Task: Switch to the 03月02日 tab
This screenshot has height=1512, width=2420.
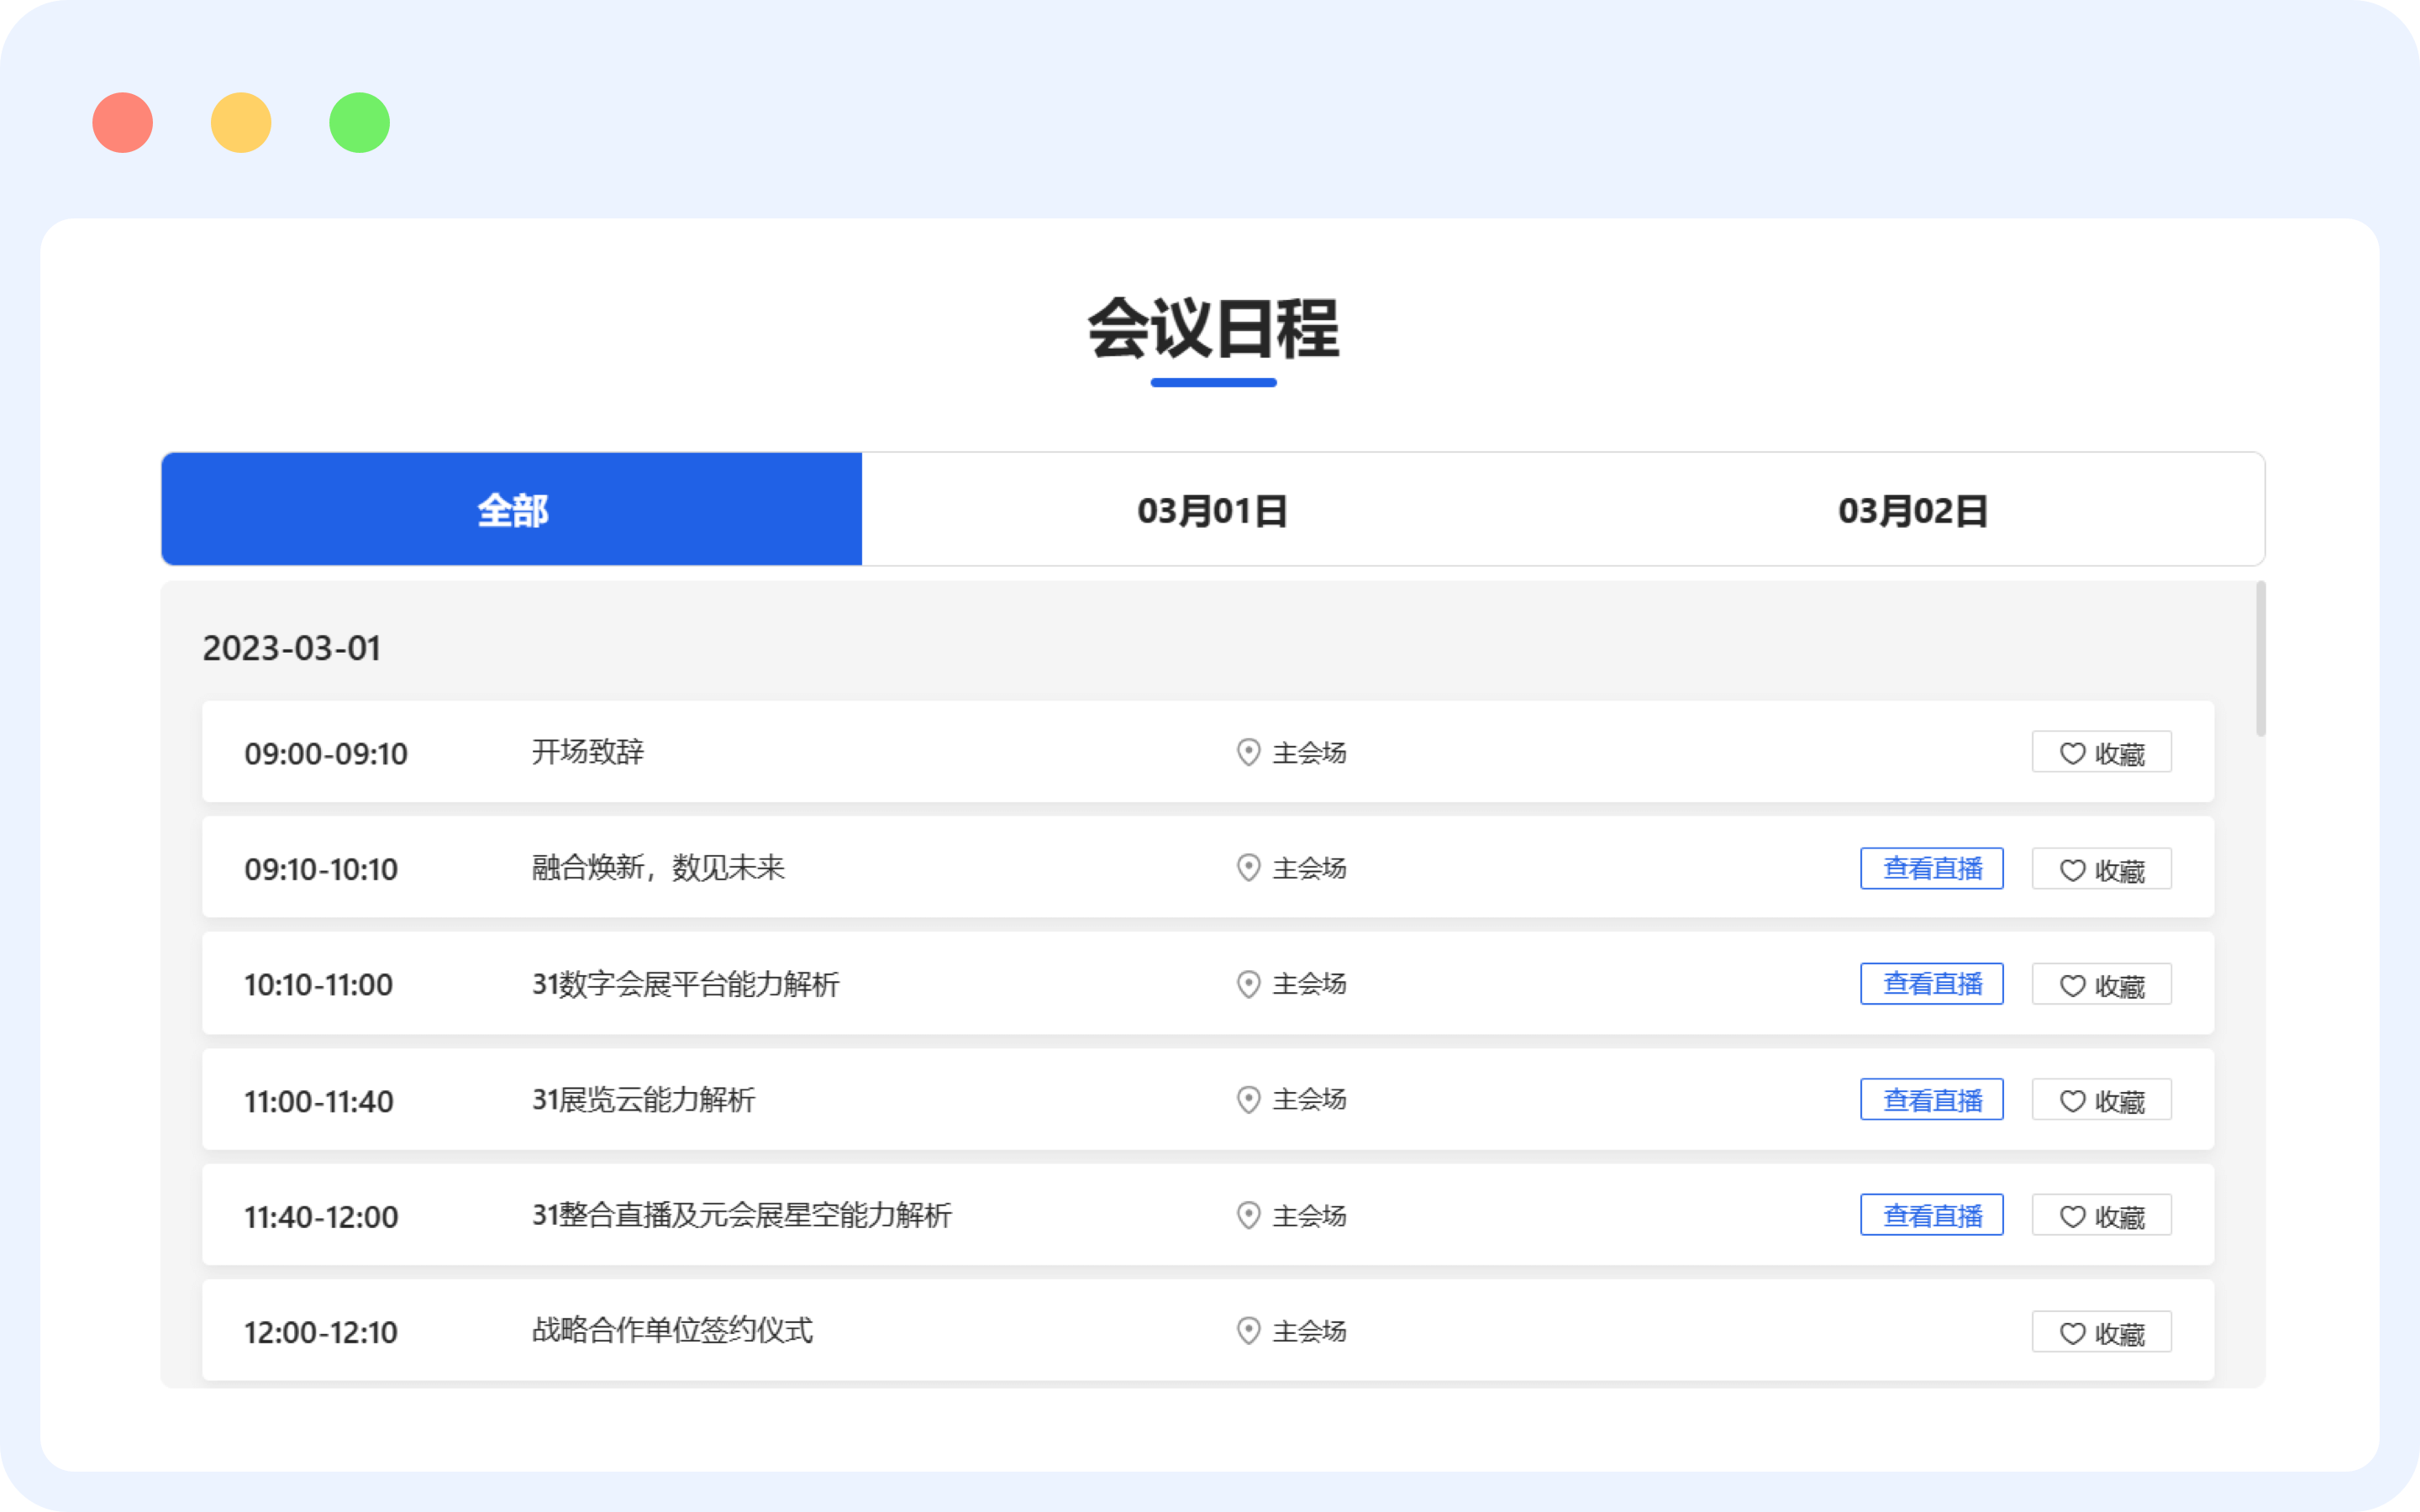Action: click(1913, 510)
